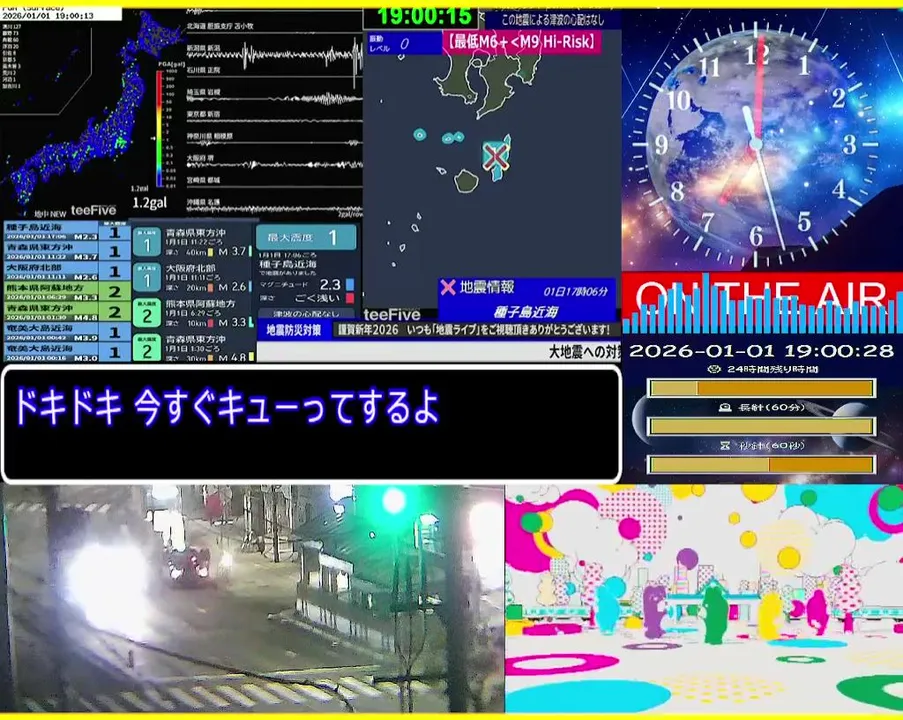Click the 秒針(60秒) progress bar
903x720 pixels.
point(761,464)
